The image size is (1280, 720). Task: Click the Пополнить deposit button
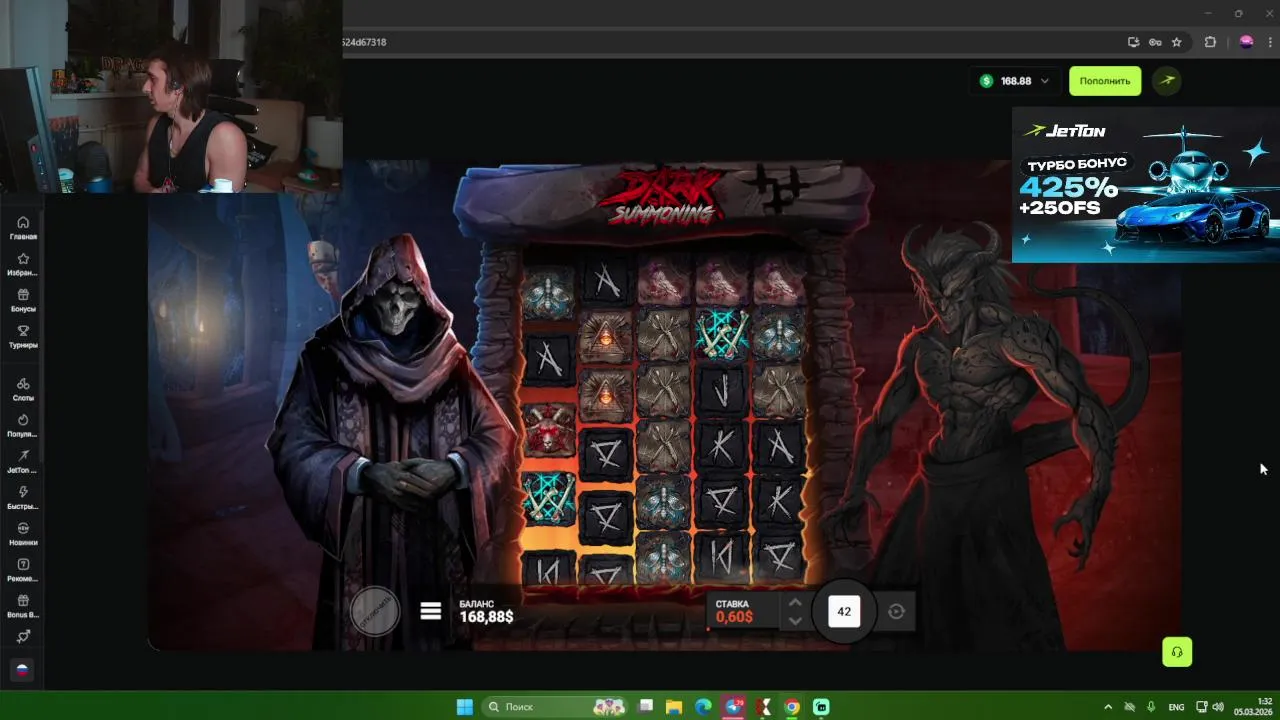tap(1105, 81)
